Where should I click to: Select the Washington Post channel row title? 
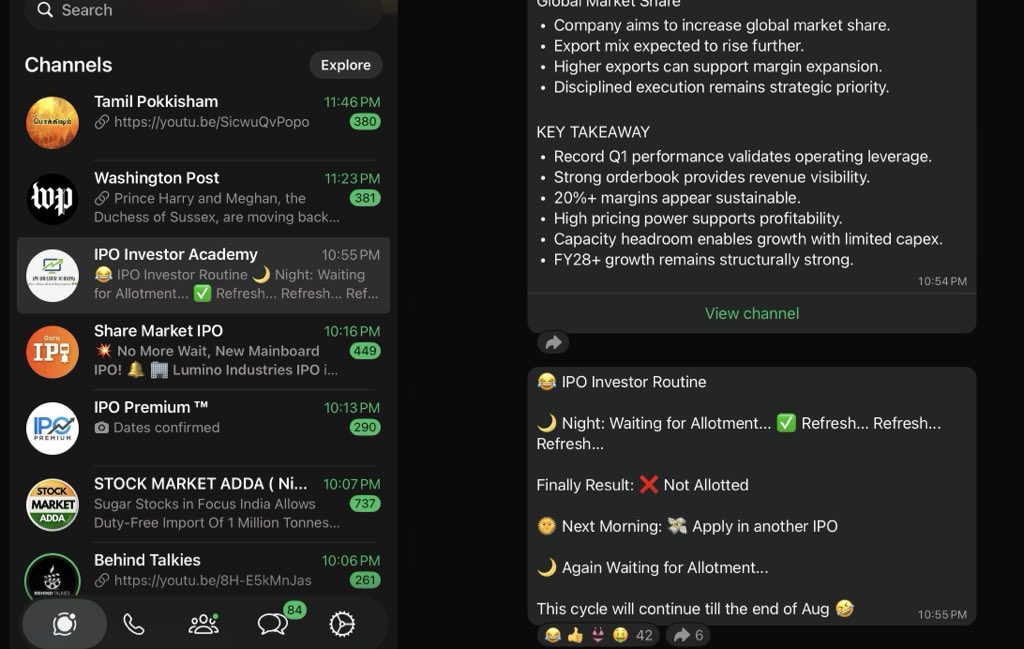pyautogui.click(x=157, y=178)
